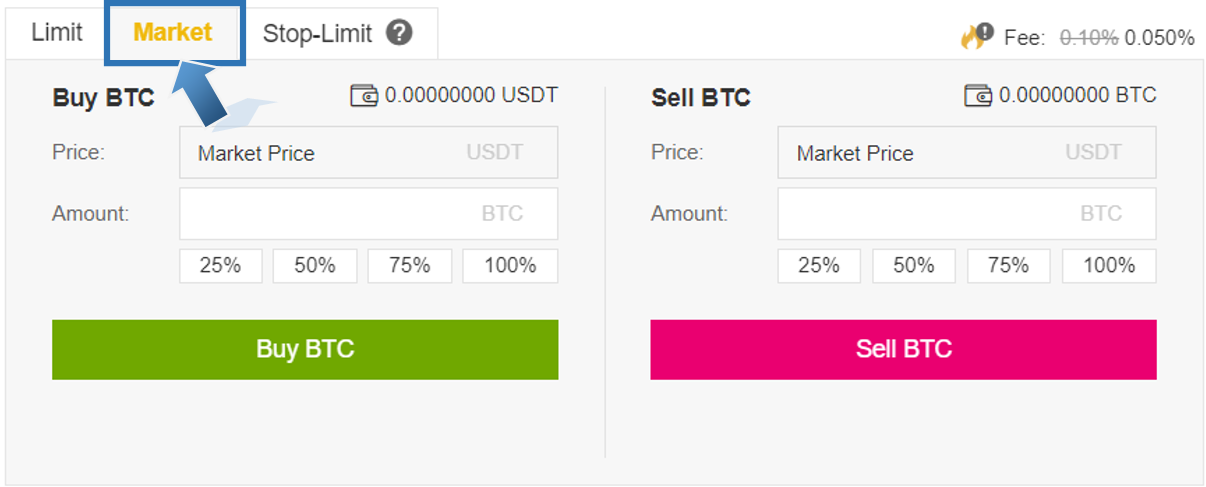The image size is (1206, 487).
Task: Switch to the Limit order tab
Action: point(57,33)
